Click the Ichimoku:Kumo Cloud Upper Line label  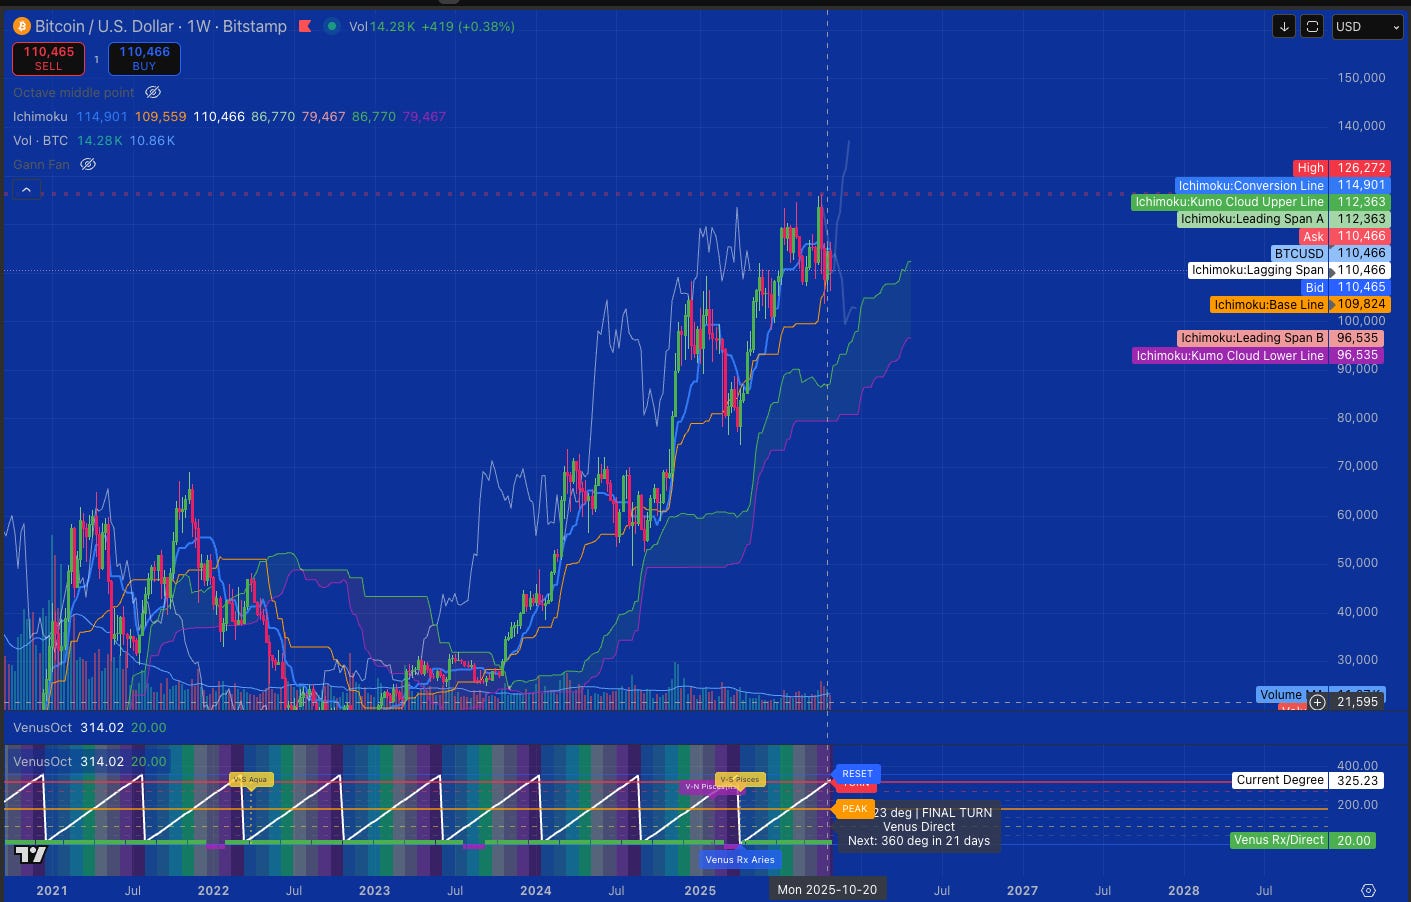(x=1260, y=202)
